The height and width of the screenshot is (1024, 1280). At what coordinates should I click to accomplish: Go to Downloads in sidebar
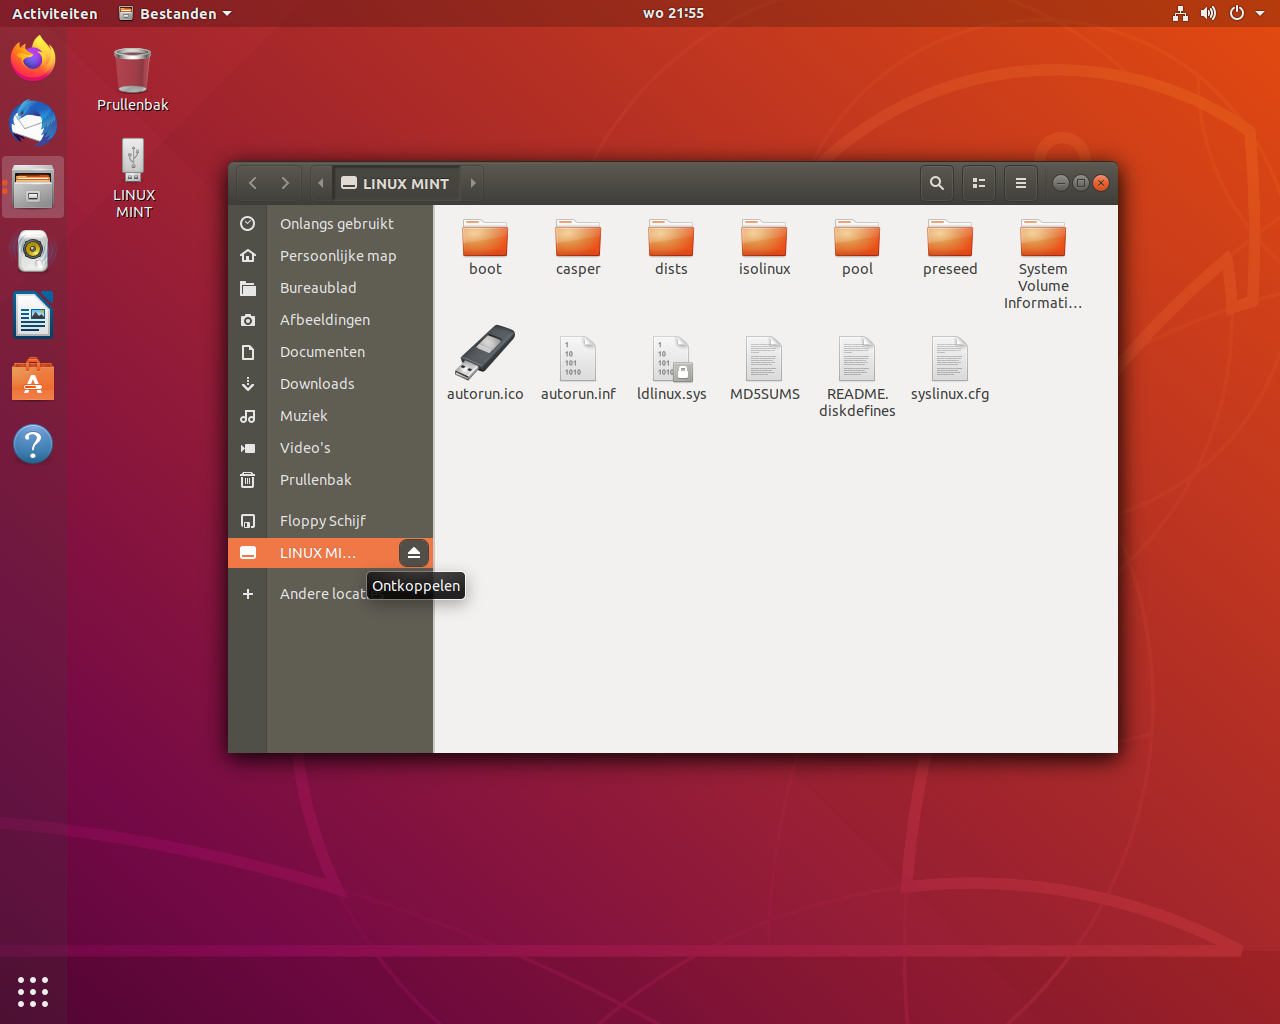point(330,384)
